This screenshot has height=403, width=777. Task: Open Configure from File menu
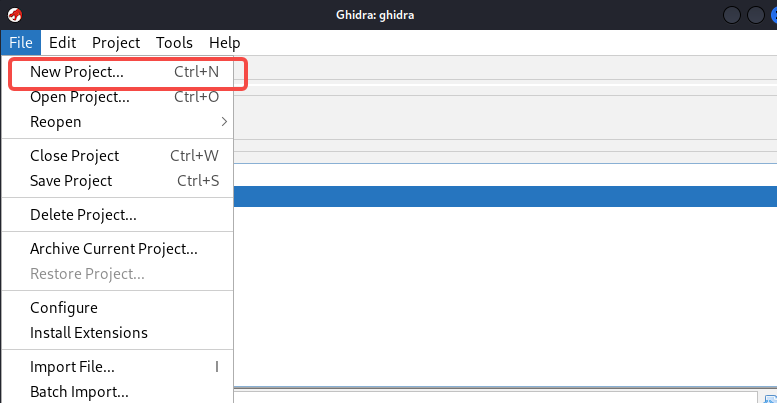click(x=117, y=308)
